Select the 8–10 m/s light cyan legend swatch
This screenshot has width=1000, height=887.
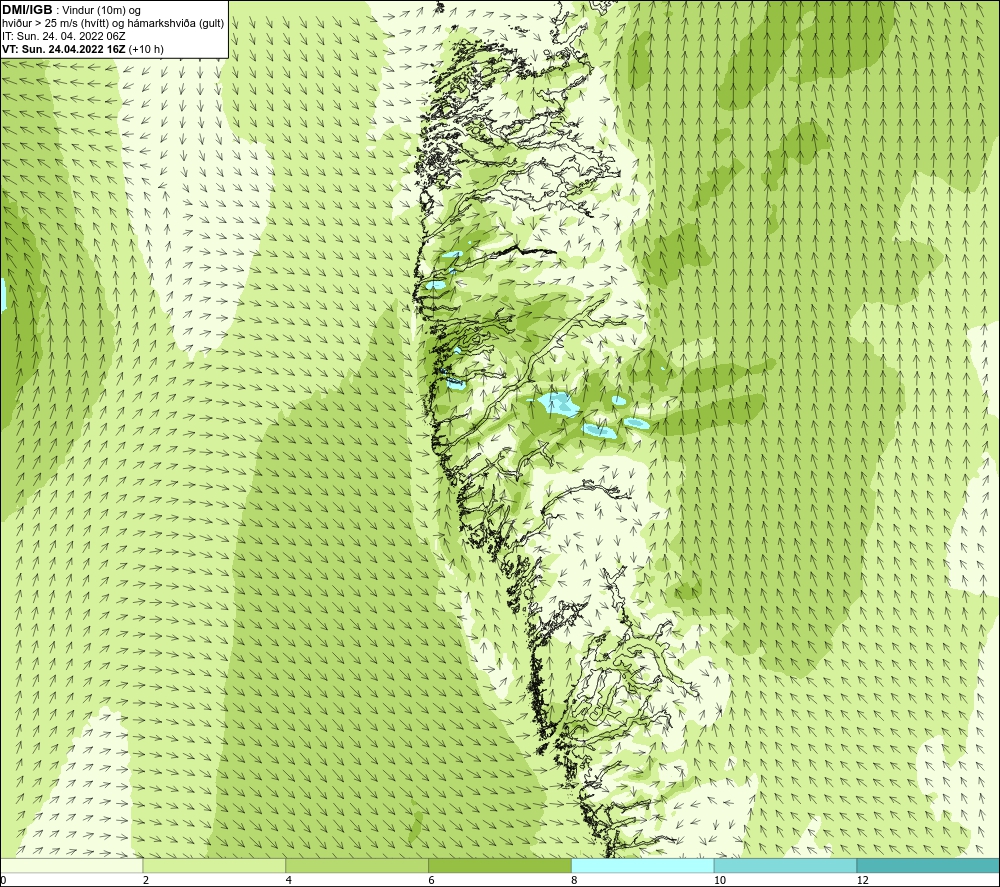[x=643, y=865]
